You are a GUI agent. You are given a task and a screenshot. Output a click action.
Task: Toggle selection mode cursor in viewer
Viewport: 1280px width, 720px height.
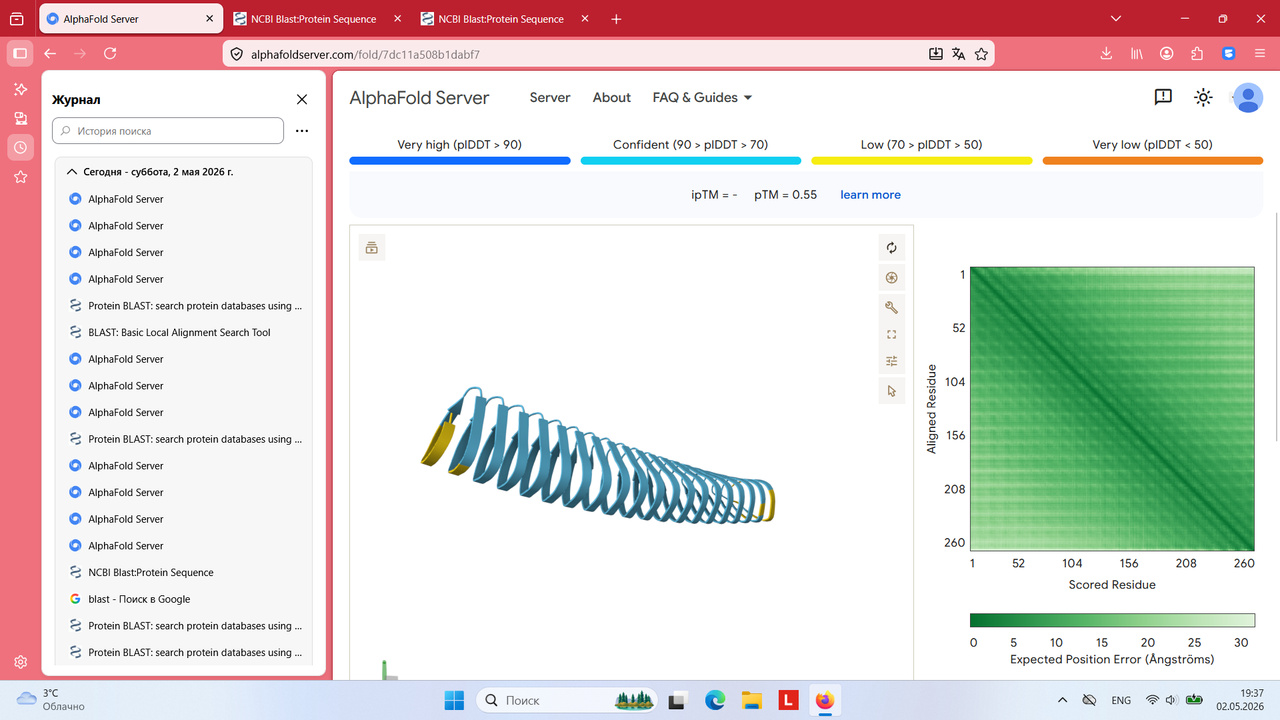[892, 391]
